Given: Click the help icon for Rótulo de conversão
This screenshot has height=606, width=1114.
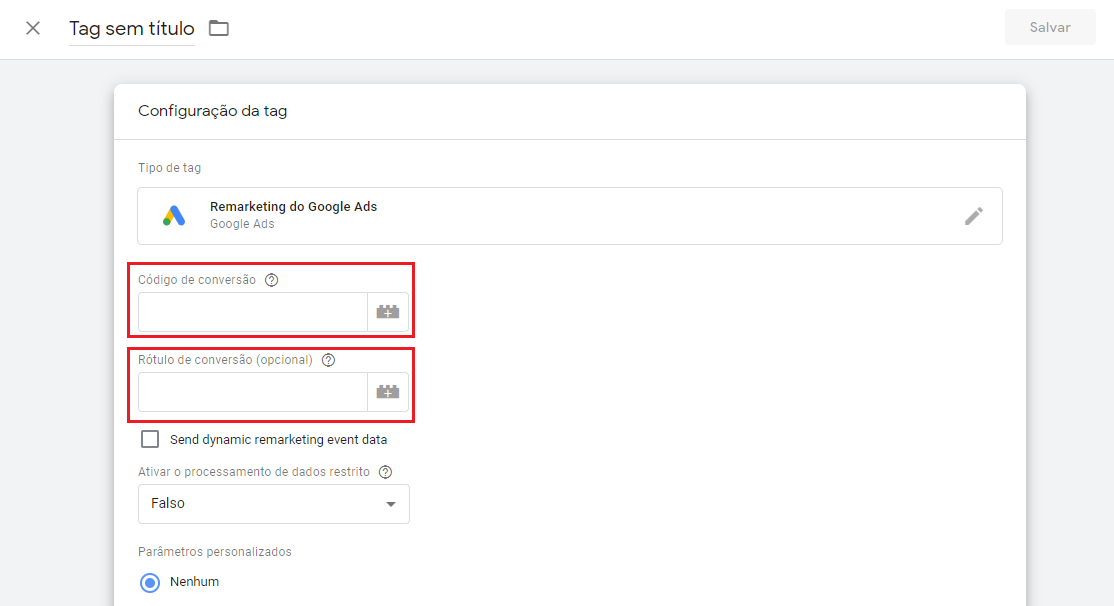Looking at the screenshot, I should coord(328,360).
